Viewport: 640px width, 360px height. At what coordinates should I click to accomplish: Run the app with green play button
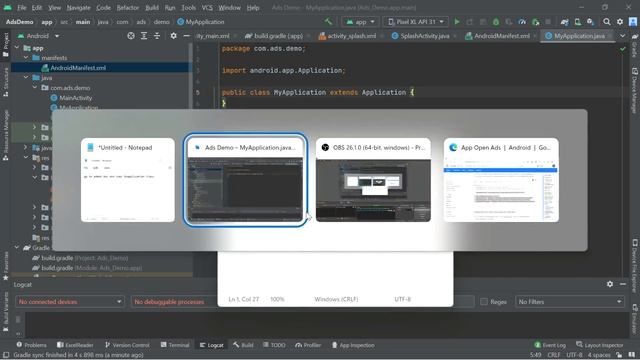pos(457,22)
